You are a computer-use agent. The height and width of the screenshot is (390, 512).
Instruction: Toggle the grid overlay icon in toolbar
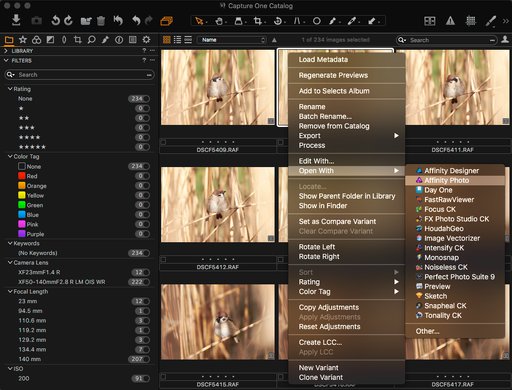tap(470, 21)
